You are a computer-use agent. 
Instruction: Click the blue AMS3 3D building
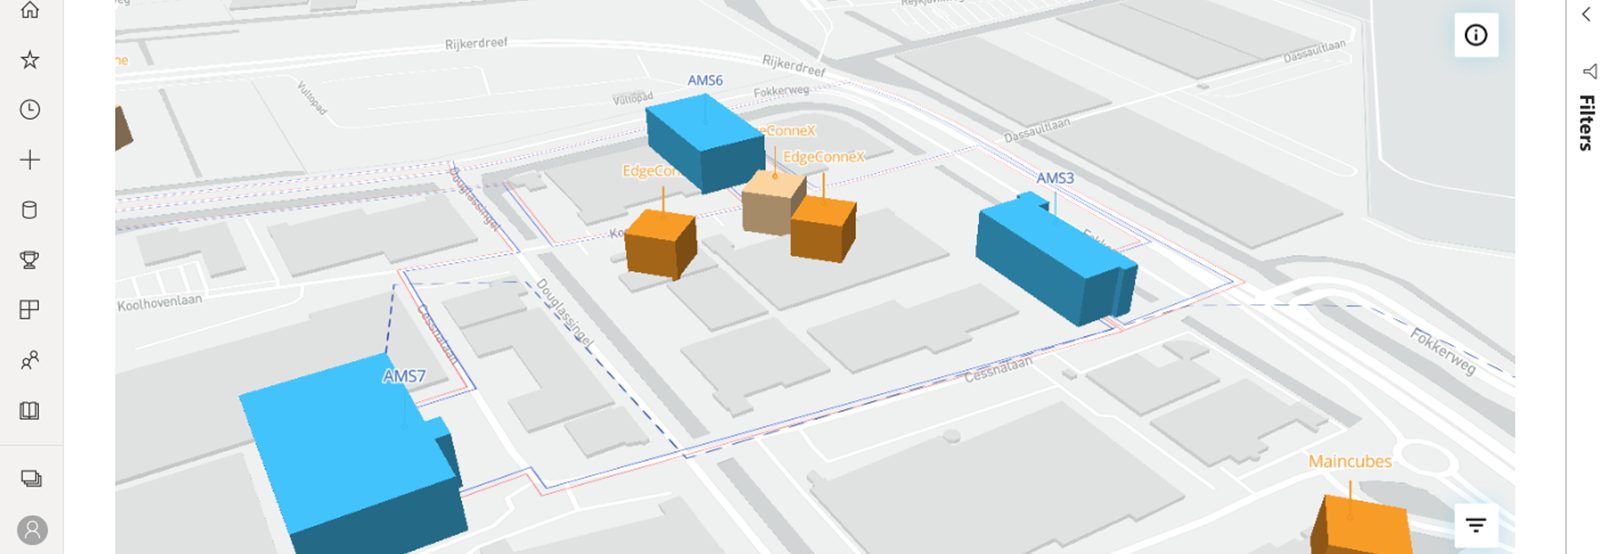[1055, 259]
